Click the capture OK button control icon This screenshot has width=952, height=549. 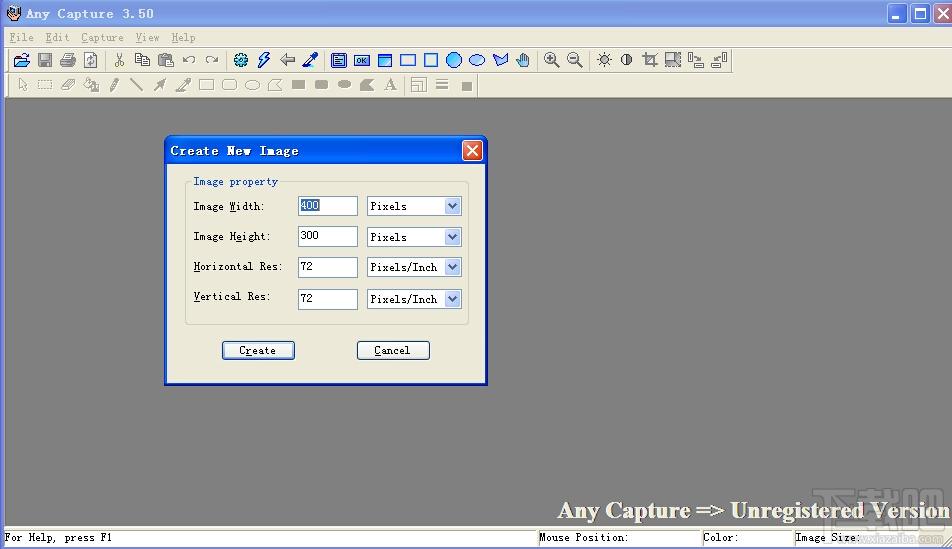(362, 60)
